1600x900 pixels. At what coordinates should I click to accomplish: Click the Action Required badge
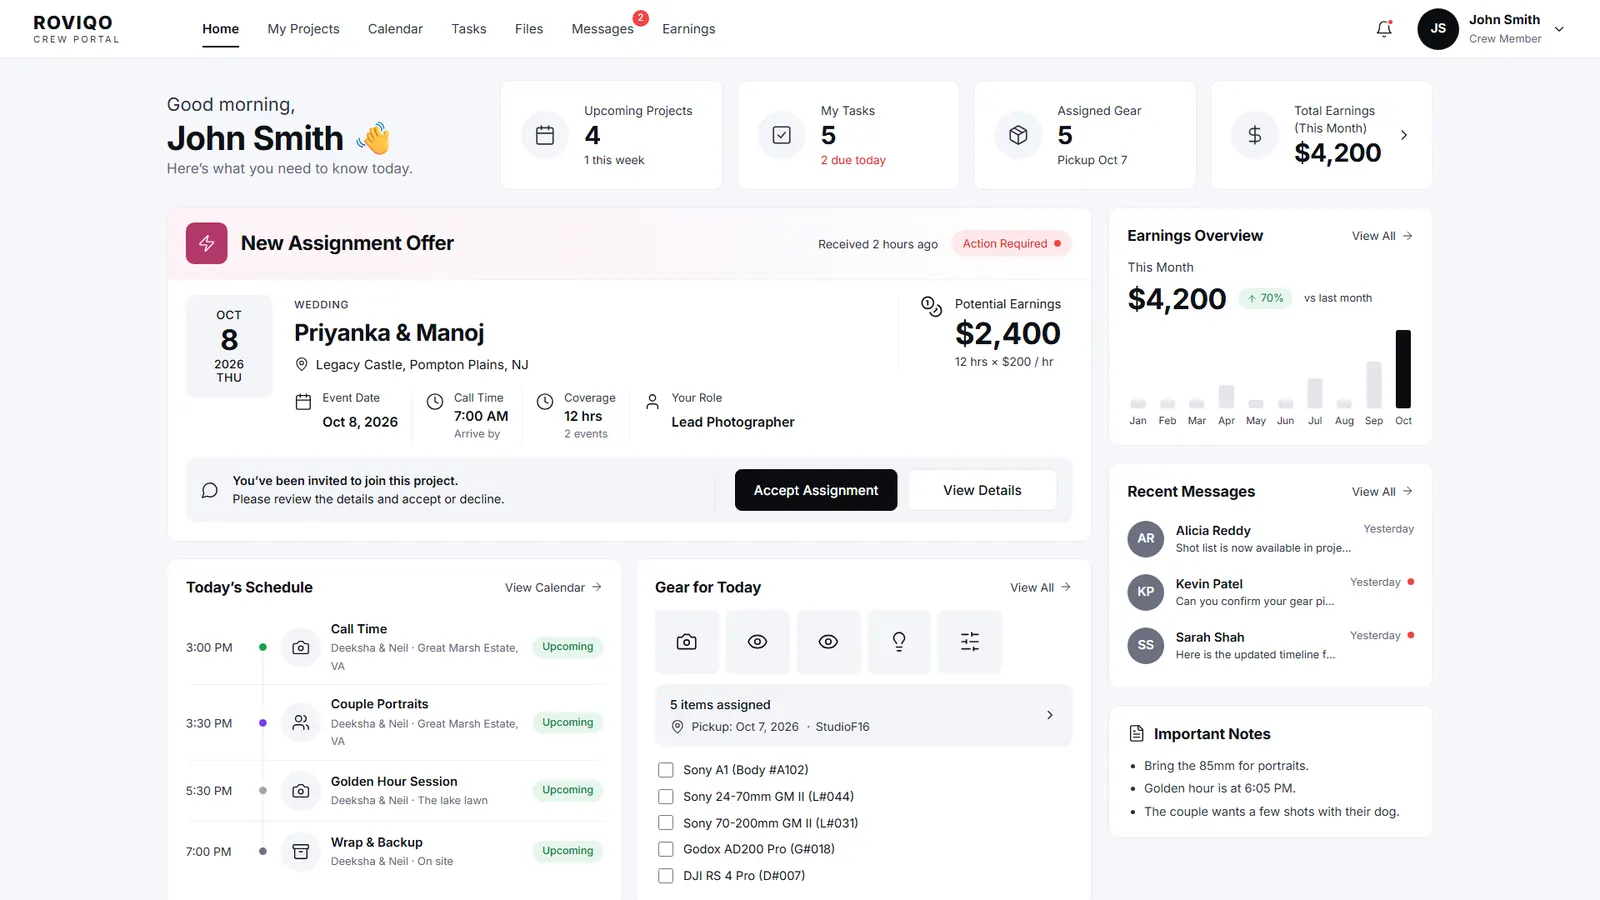click(x=1011, y=244)
